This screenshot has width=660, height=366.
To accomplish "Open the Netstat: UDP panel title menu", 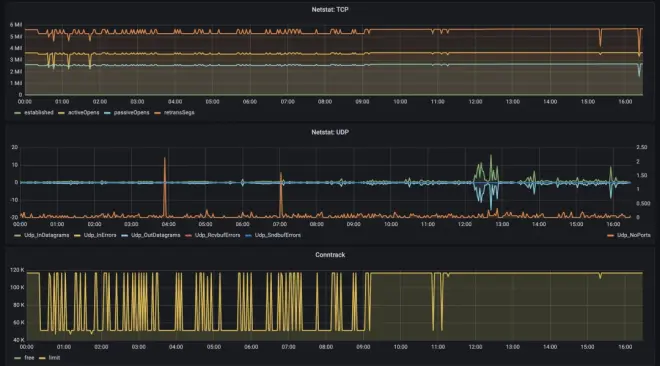I will click(330, 132).
